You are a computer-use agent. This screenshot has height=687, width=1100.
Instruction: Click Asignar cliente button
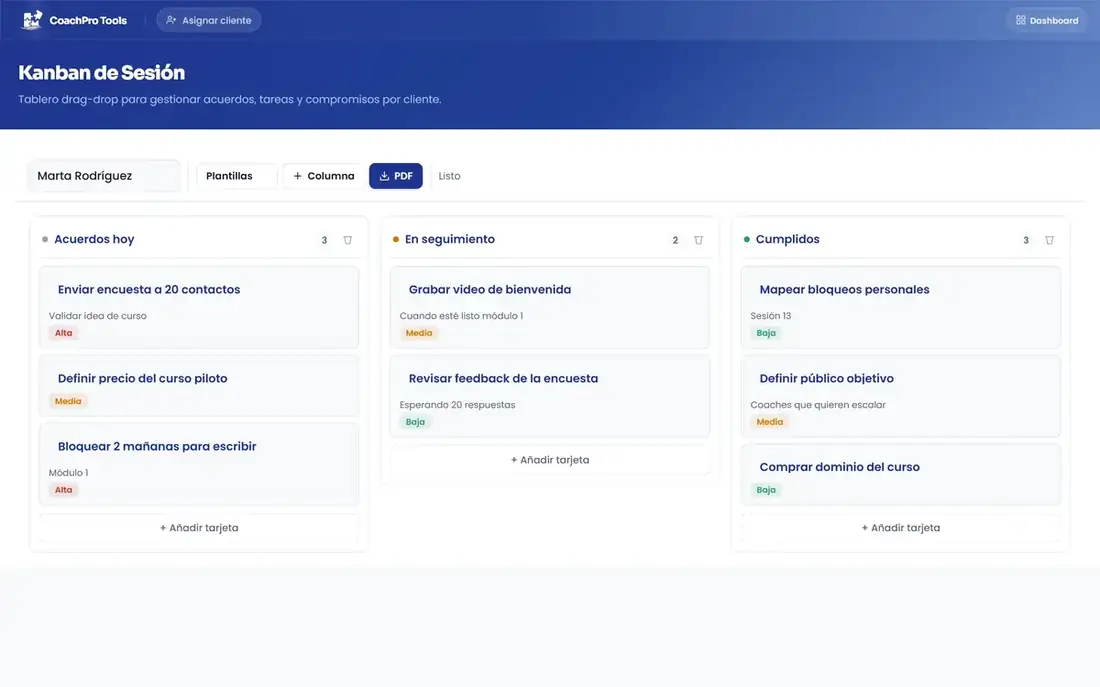point(208,20)
